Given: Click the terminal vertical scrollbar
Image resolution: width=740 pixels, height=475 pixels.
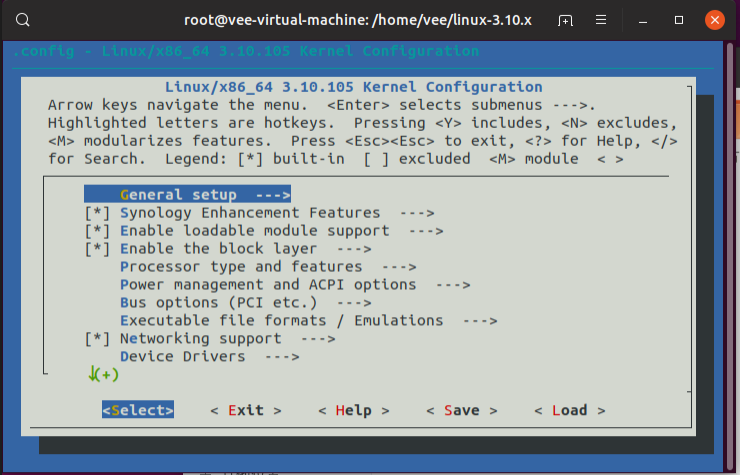Looking at the screenshot, I should click(730, 255).
